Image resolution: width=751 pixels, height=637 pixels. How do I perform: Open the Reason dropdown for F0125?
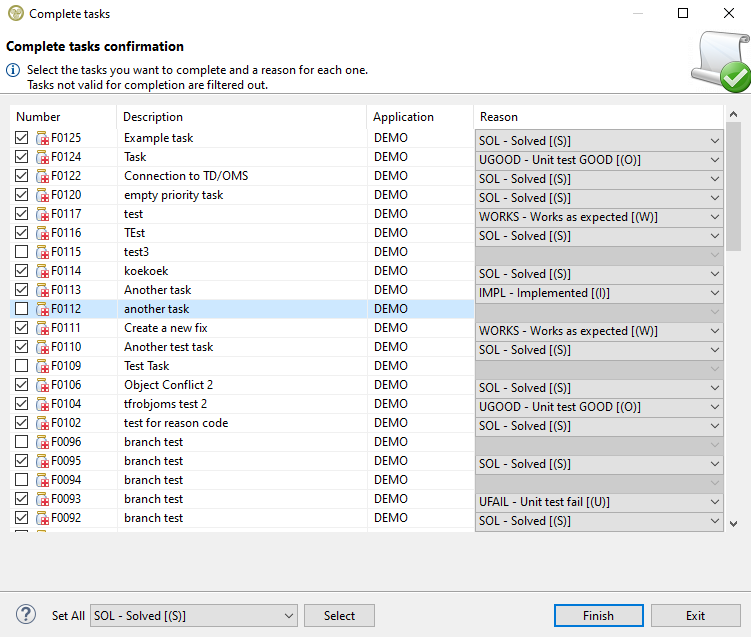[714, 141]
